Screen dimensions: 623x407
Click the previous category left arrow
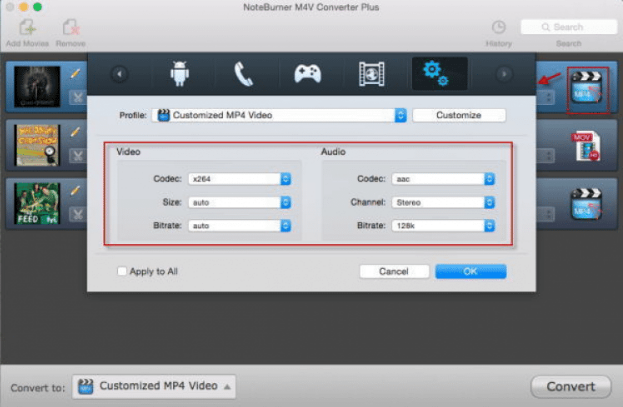[x=119, y=74]
